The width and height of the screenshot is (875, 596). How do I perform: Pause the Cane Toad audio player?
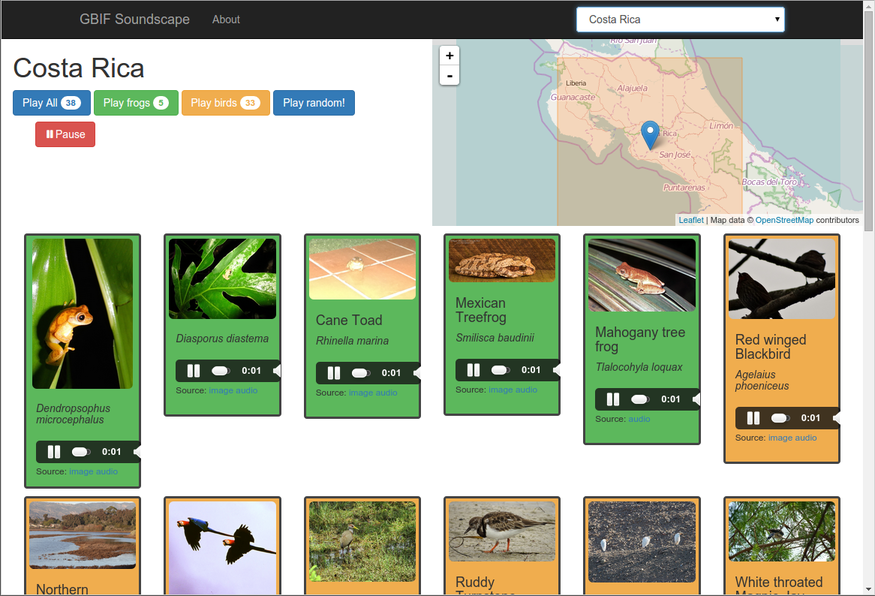[334, 373]
